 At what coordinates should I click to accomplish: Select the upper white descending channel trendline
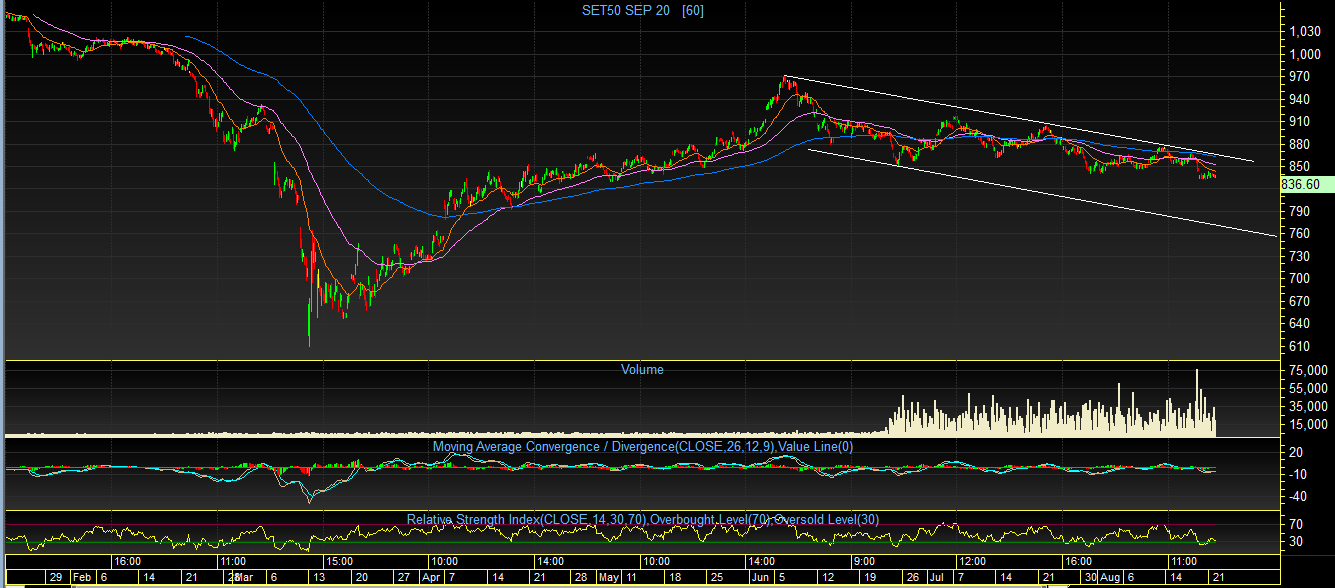point(1018,118)
